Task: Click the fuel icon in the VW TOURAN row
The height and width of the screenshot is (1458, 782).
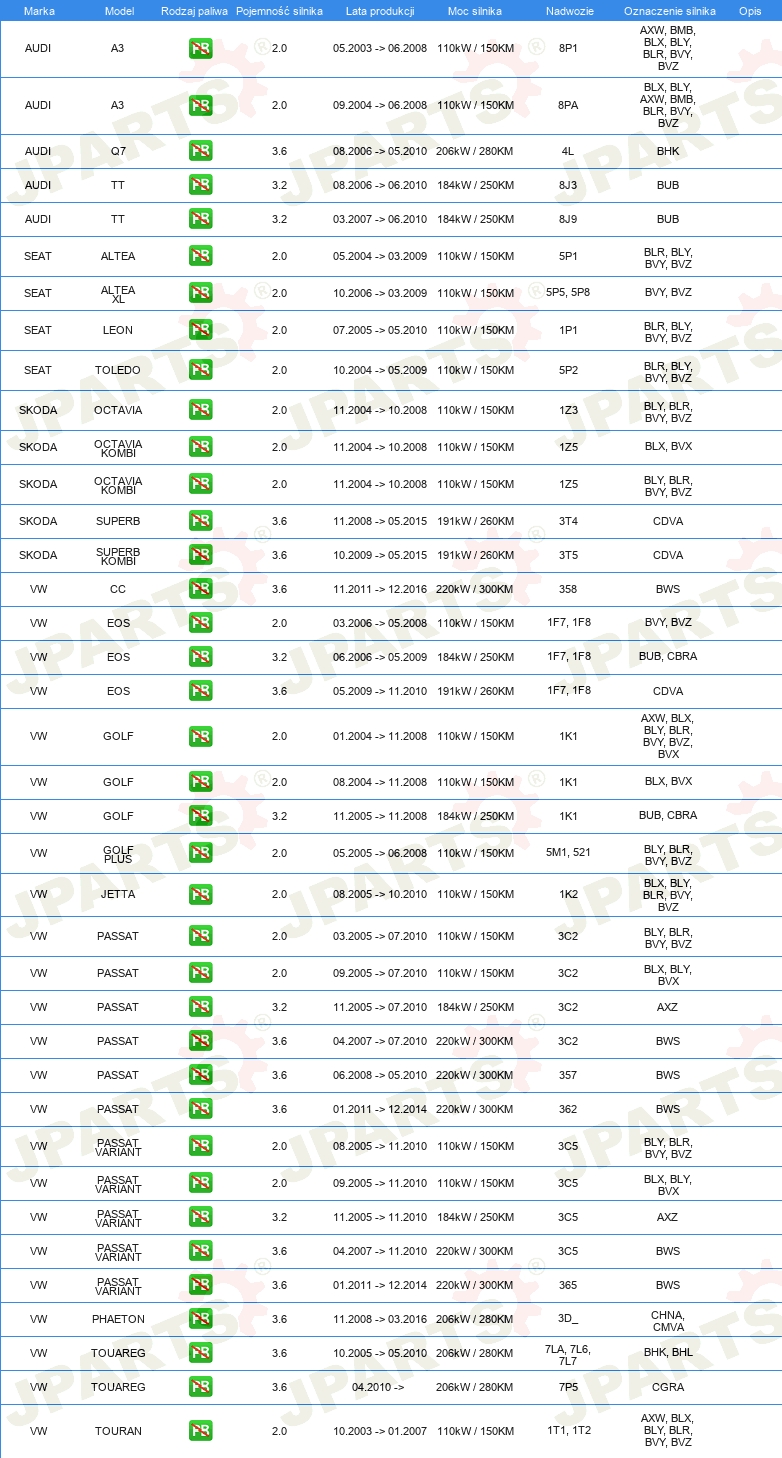Action: [x=200, y=1431]
